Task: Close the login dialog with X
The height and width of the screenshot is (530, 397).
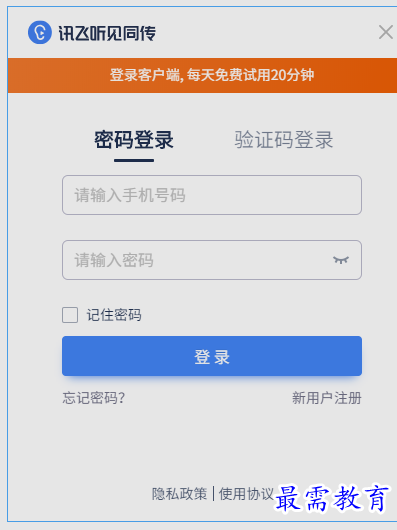Action: click(x=386, y=32)
